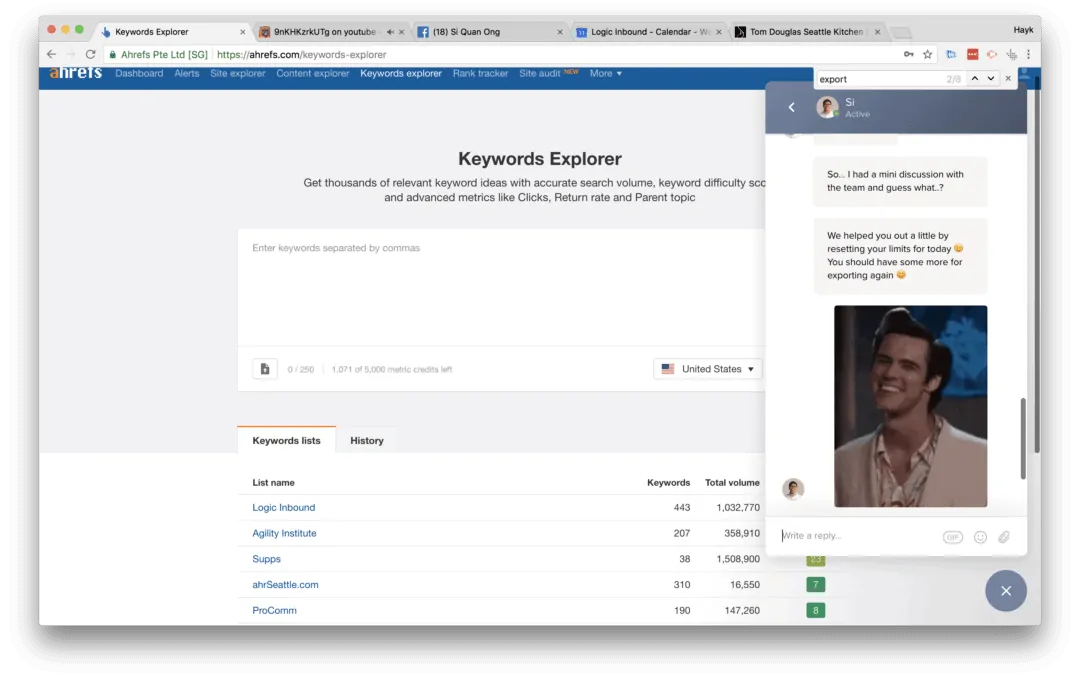Viewport: 1080px width, 675px height.
Task: Open the United States country dropdown
Action: point(707,368)
